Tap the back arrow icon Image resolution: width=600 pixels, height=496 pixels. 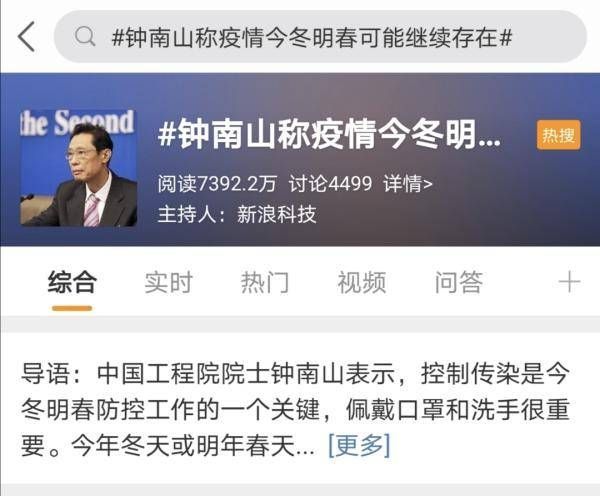[x=26, y=37]
